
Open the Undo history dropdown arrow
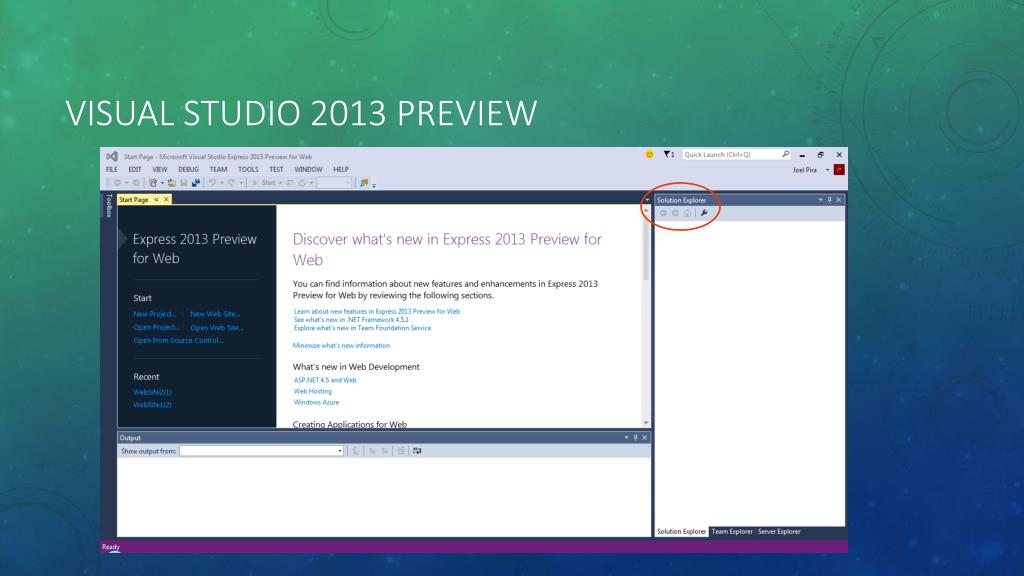click(222, 183)
